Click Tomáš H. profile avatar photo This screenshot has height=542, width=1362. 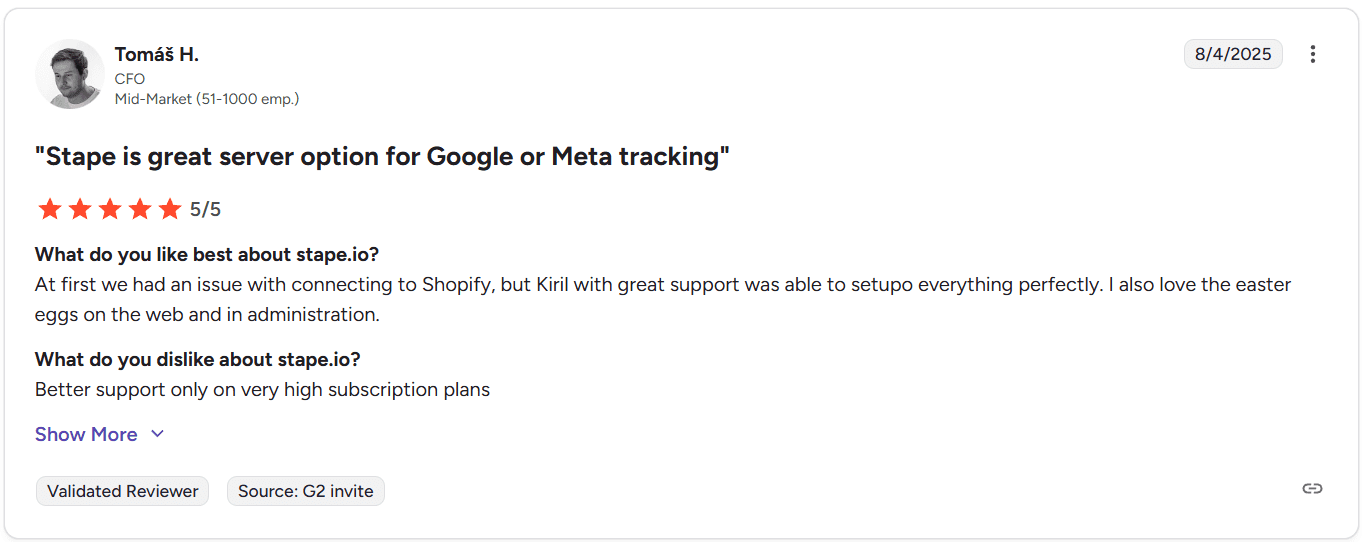(x=70, y=74)
